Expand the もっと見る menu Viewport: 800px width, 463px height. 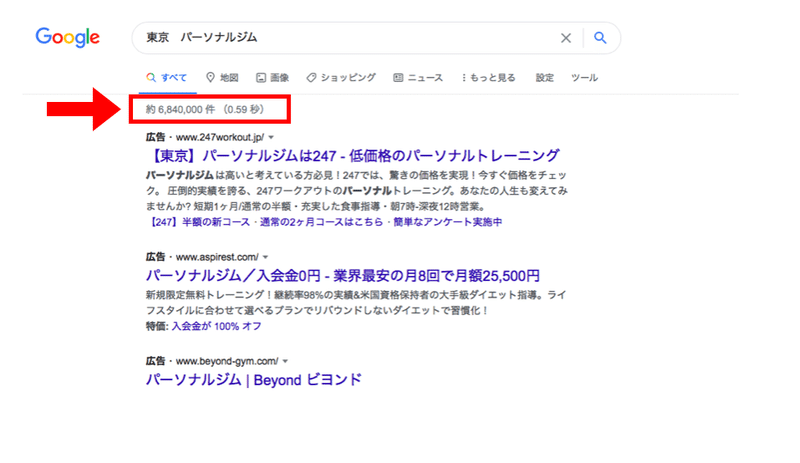(x=488, y=78)
